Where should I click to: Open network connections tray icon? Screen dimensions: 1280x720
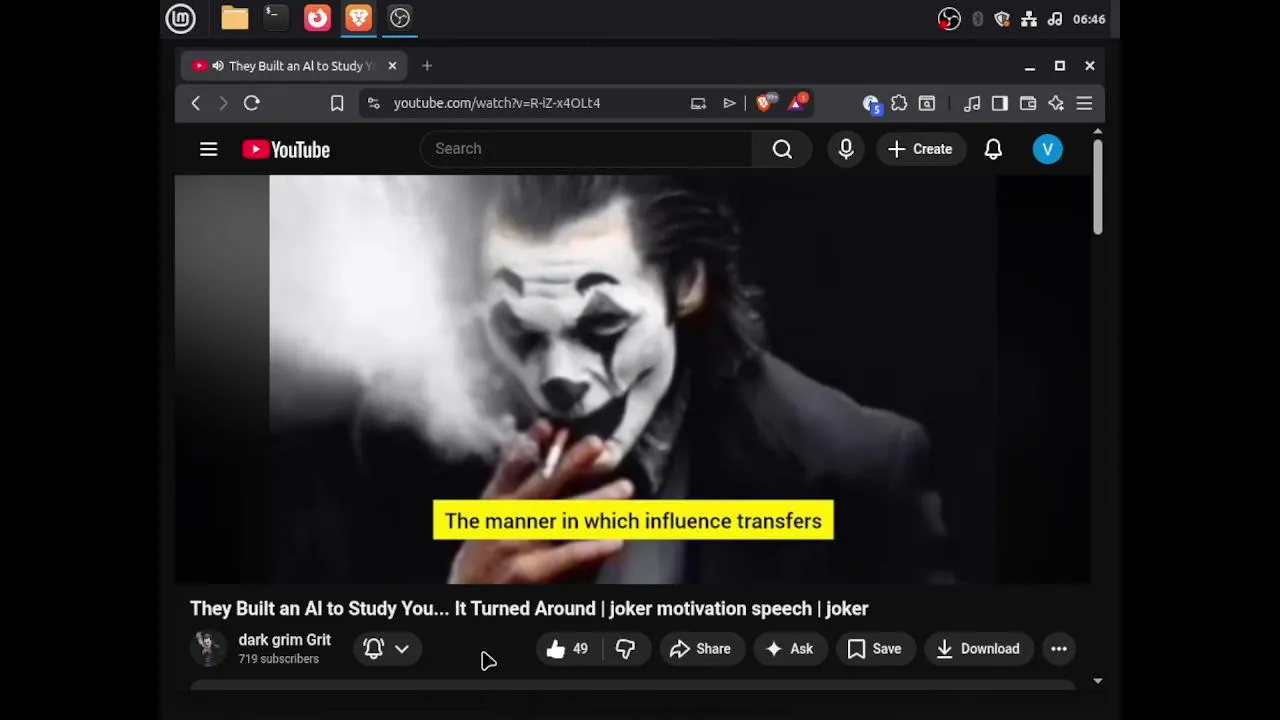[1029, 19]
